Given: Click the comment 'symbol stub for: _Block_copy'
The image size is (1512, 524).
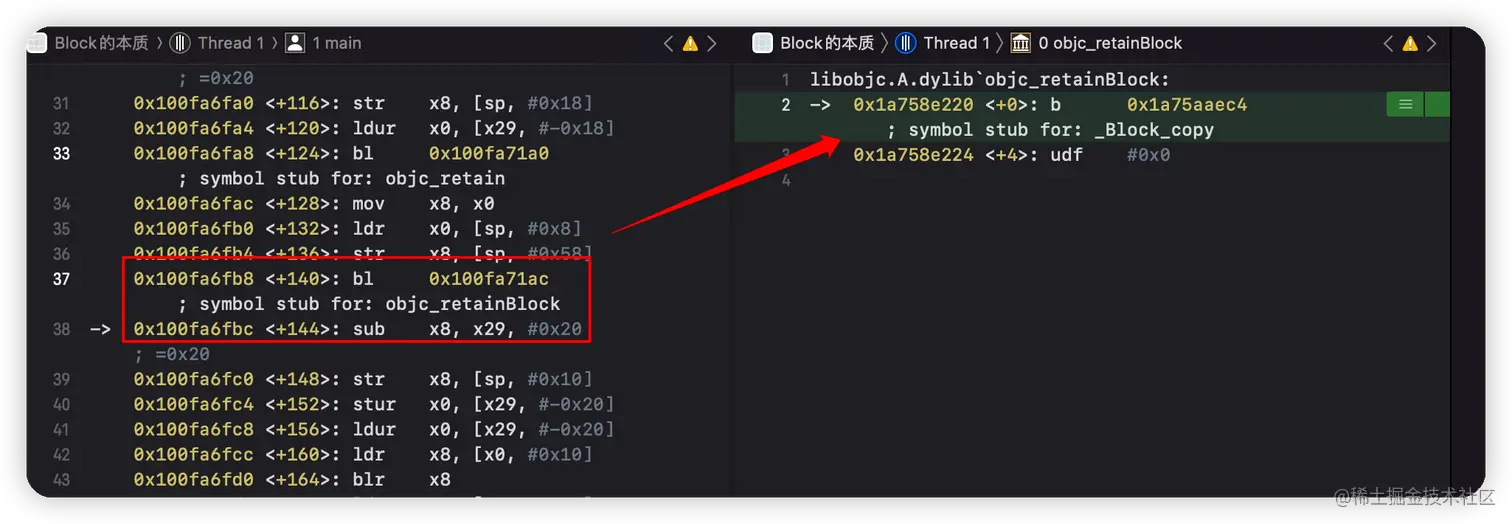Looking at the screenshot, I should 1050,130.
